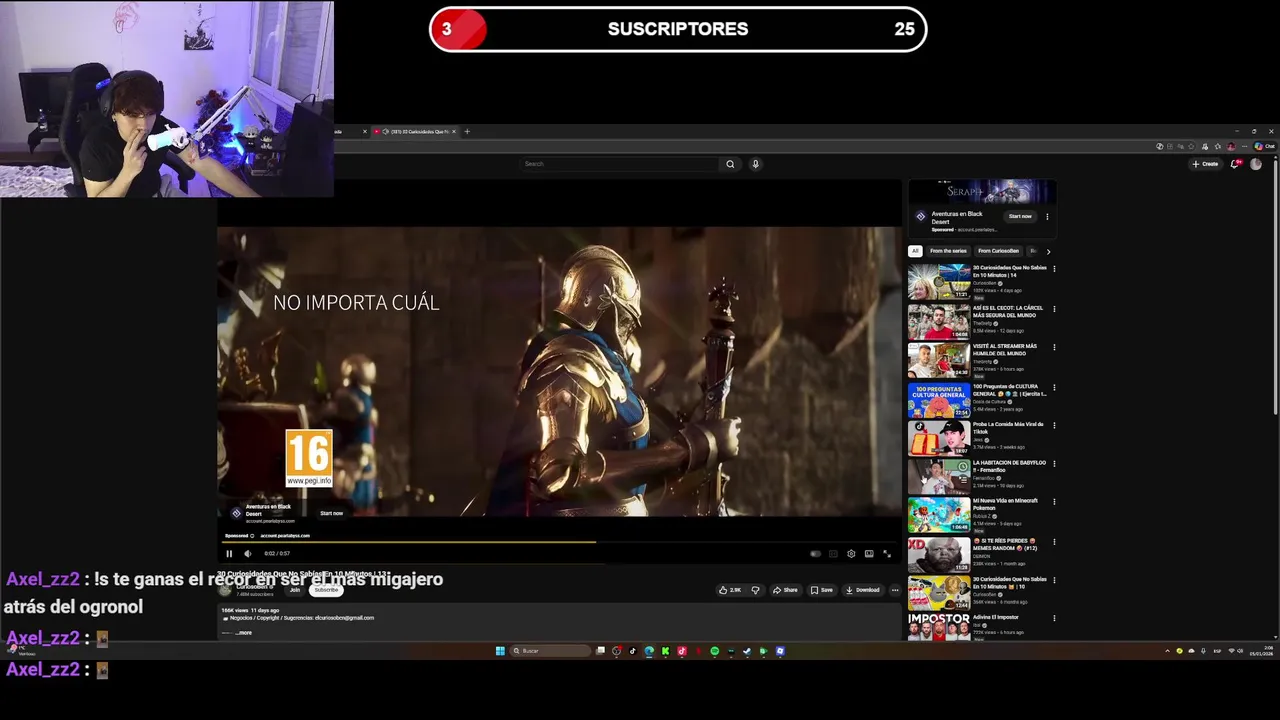Screen dimensions: 1280x720
Task: Open options for the 100 Preguntas video
Action: pyautogui.click(x=1054, y=387)
